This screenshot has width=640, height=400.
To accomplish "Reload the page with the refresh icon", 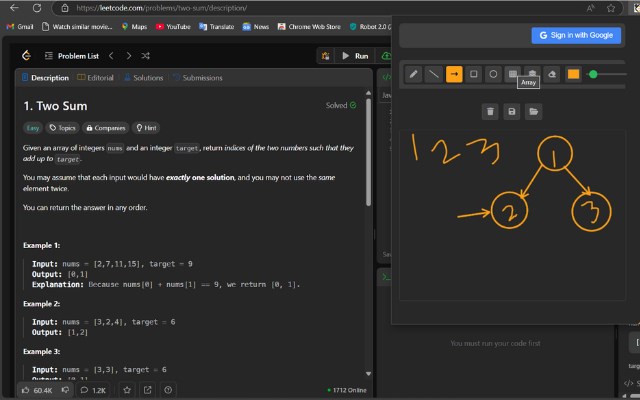I will point(37,8).
